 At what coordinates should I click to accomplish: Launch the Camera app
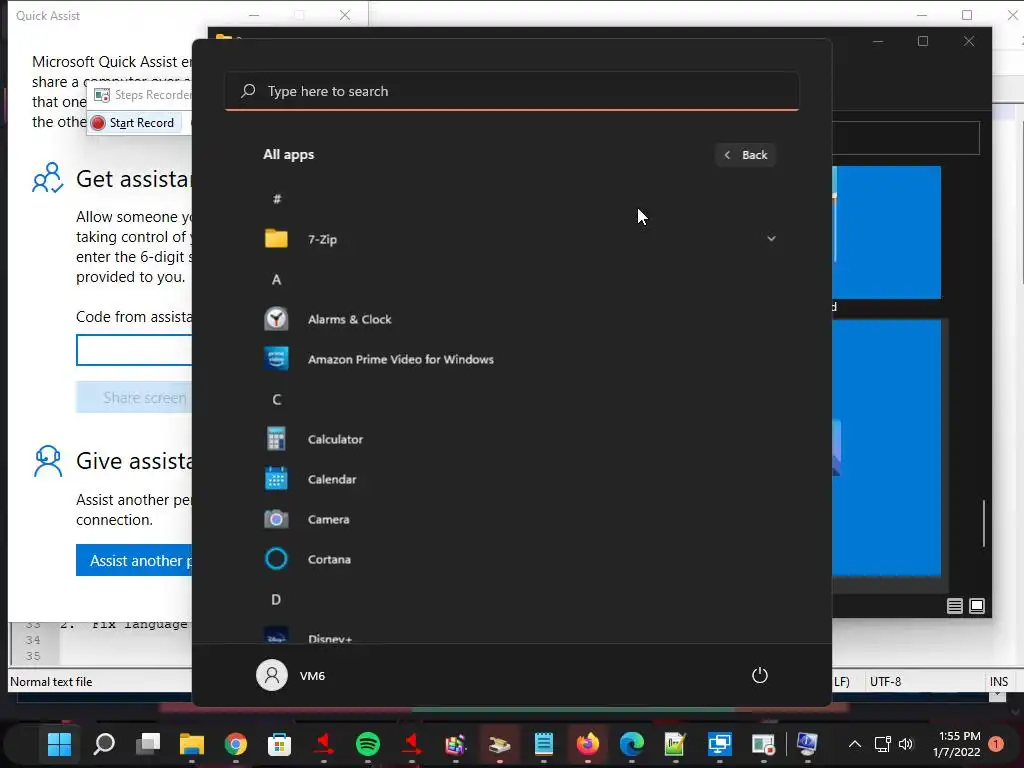pos(520,520)
